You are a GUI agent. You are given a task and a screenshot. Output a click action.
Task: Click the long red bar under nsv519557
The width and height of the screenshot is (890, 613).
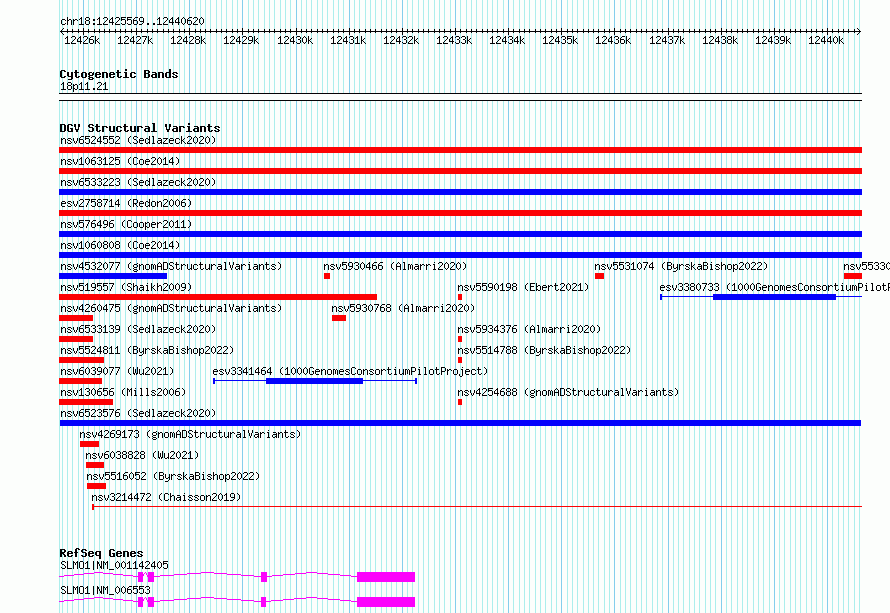click(218, 297)
